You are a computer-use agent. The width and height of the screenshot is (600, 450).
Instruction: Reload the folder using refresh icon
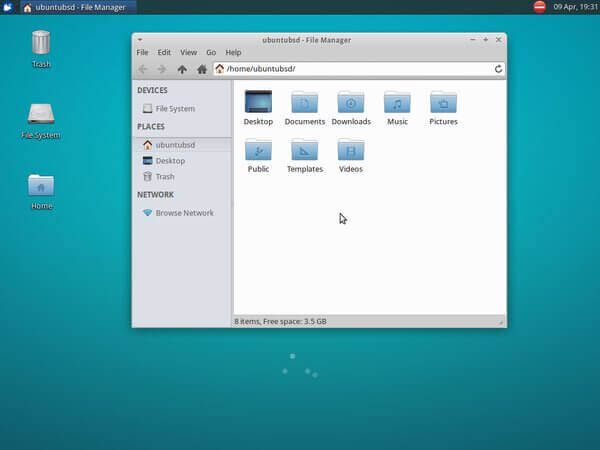coord(498,69)
